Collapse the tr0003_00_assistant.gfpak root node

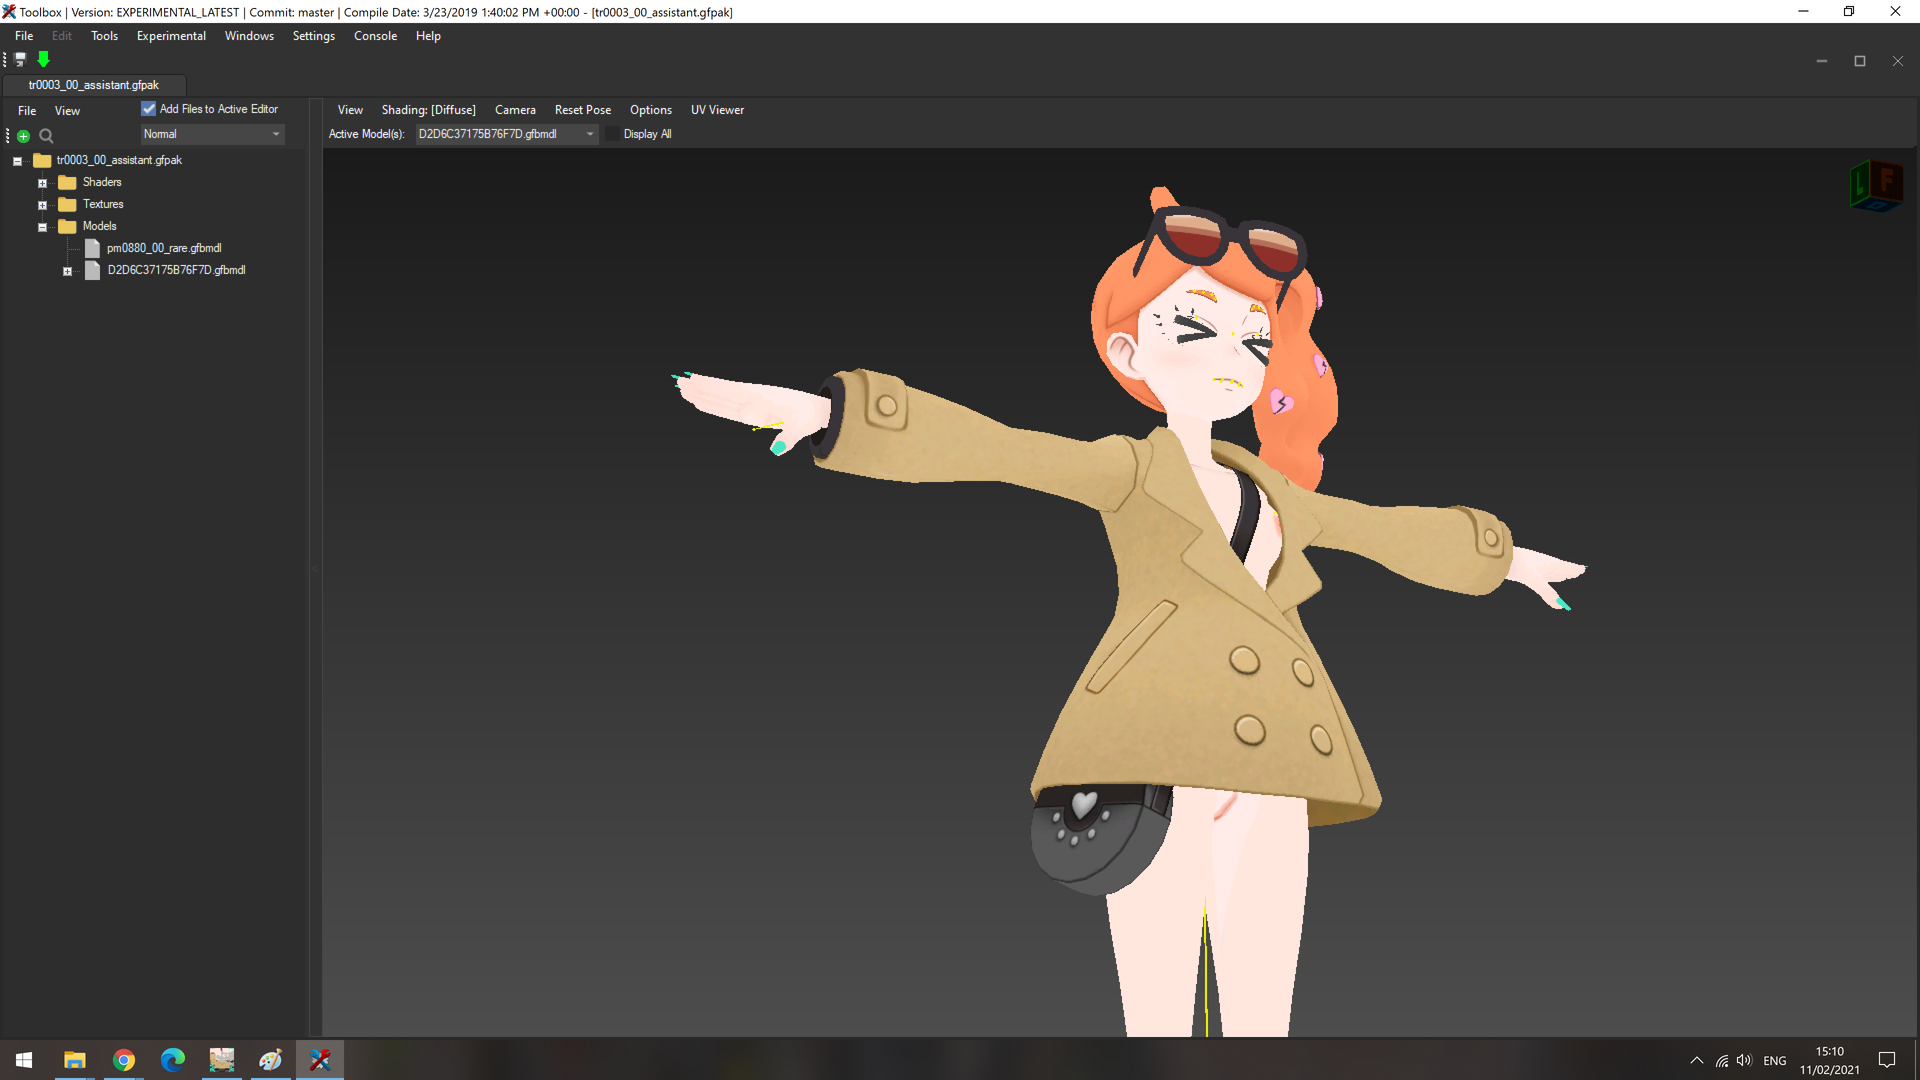click(x=17, y=161)
